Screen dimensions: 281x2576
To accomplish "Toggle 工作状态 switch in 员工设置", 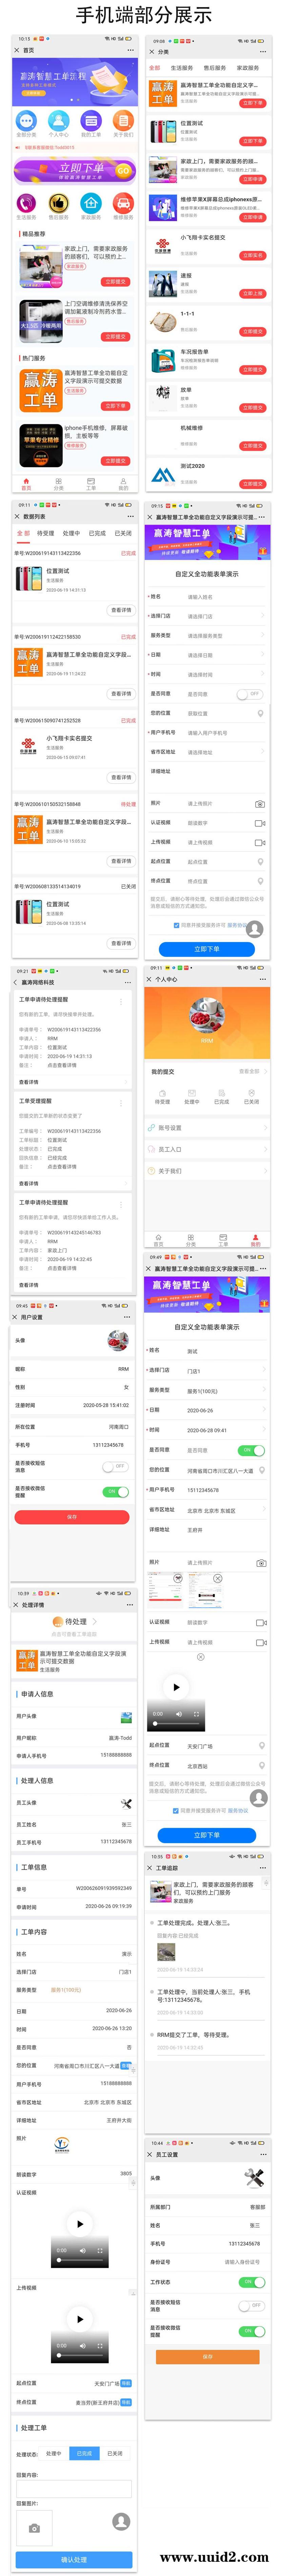I will tap(252, 2282).
